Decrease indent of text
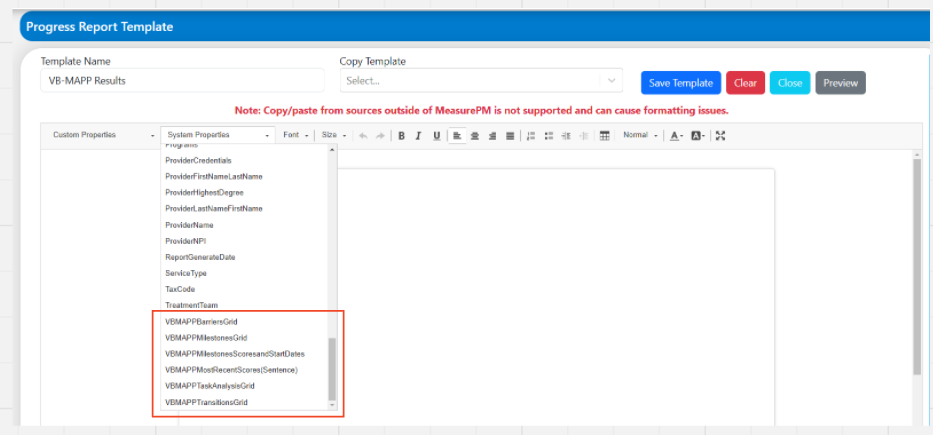 [x=584, y=136]
